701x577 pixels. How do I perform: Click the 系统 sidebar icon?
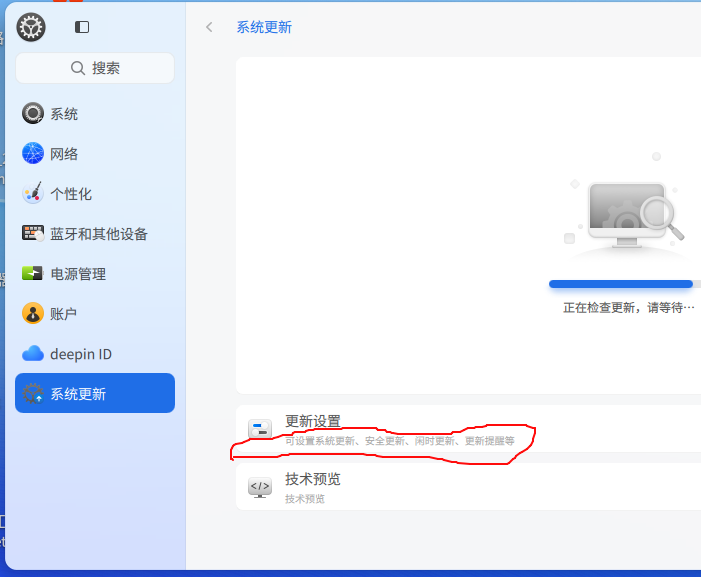point(33,114)
